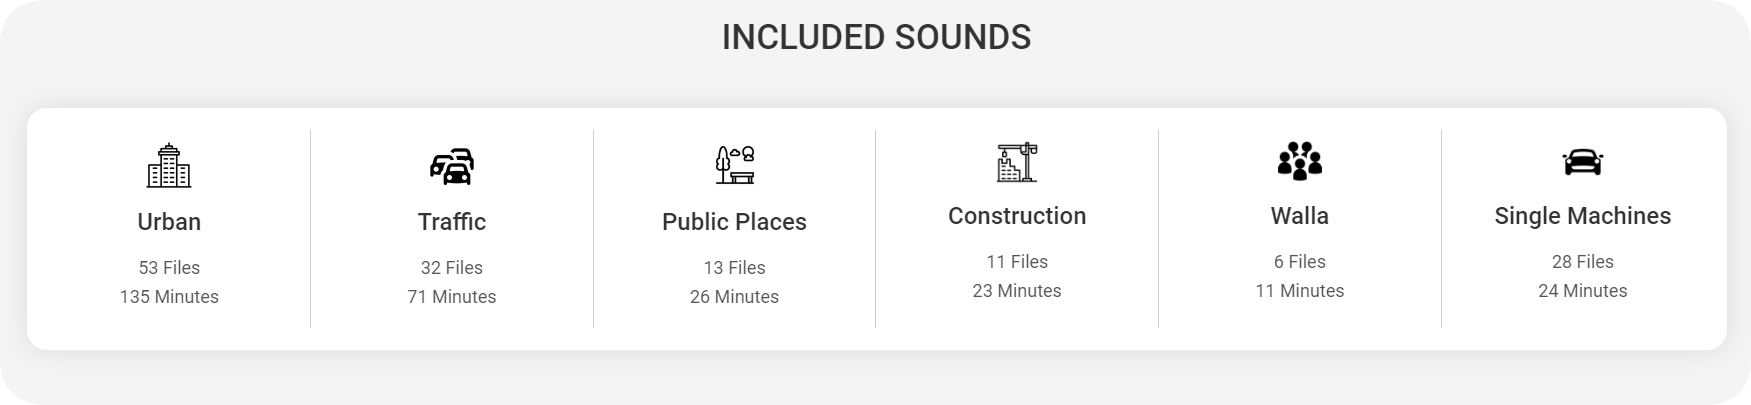Open the Construction heading
Screen dimensions: 1751x405
coord(1017,216)
